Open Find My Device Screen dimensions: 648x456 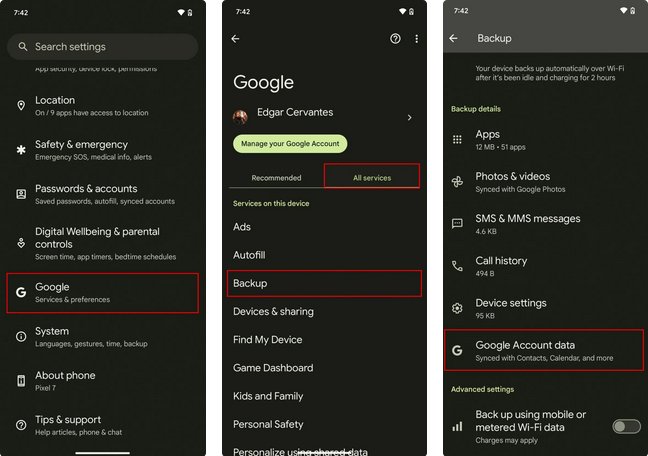[268, 340]
